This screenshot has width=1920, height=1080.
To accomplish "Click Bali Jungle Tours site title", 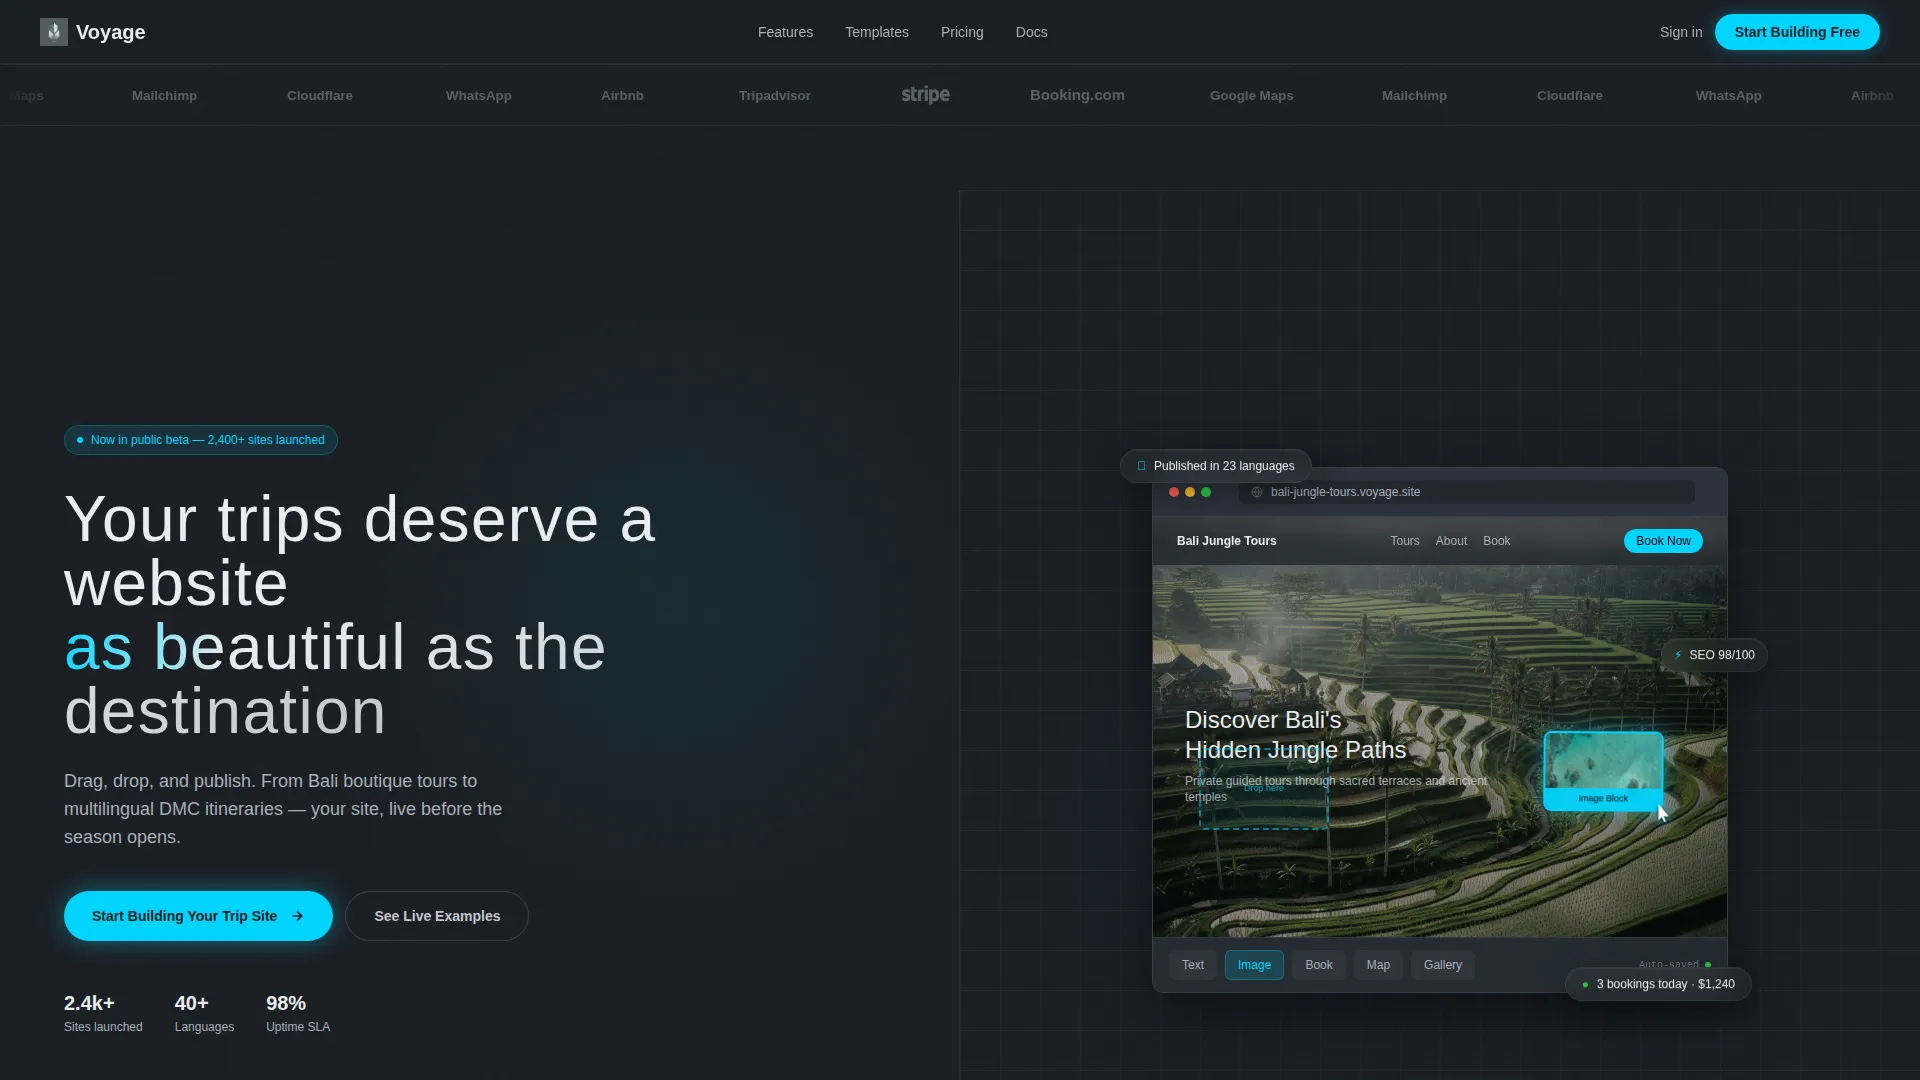I will (1226, 541).
